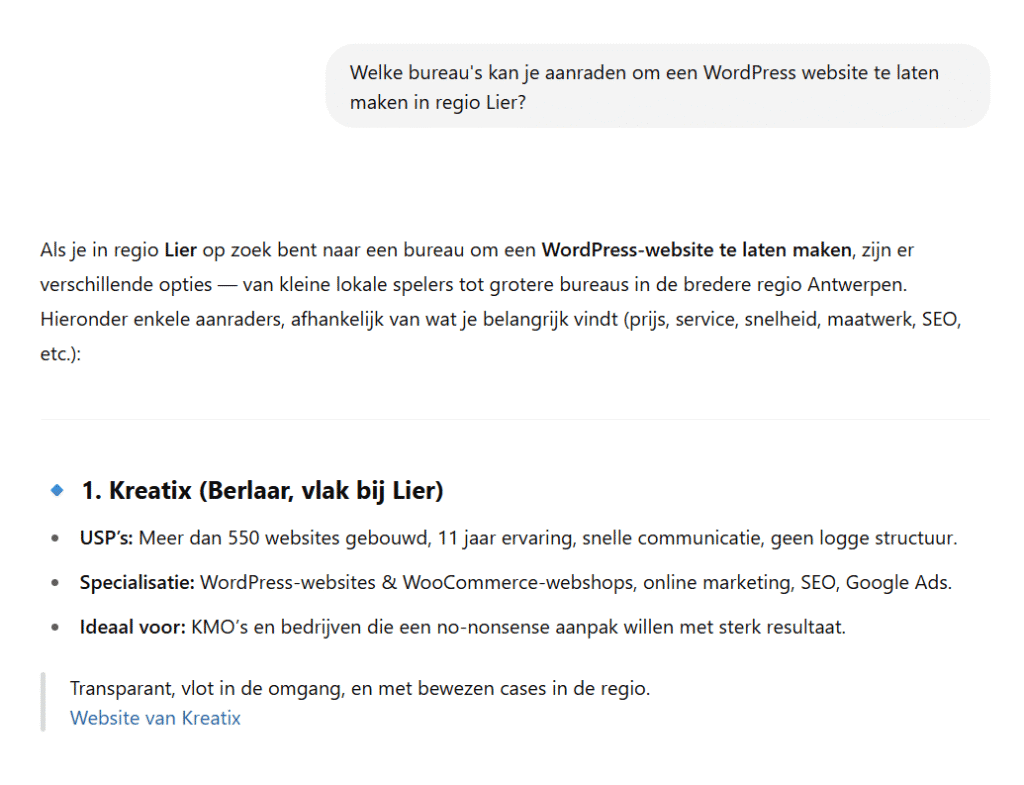Click the user question message bubble

[657, 87]
